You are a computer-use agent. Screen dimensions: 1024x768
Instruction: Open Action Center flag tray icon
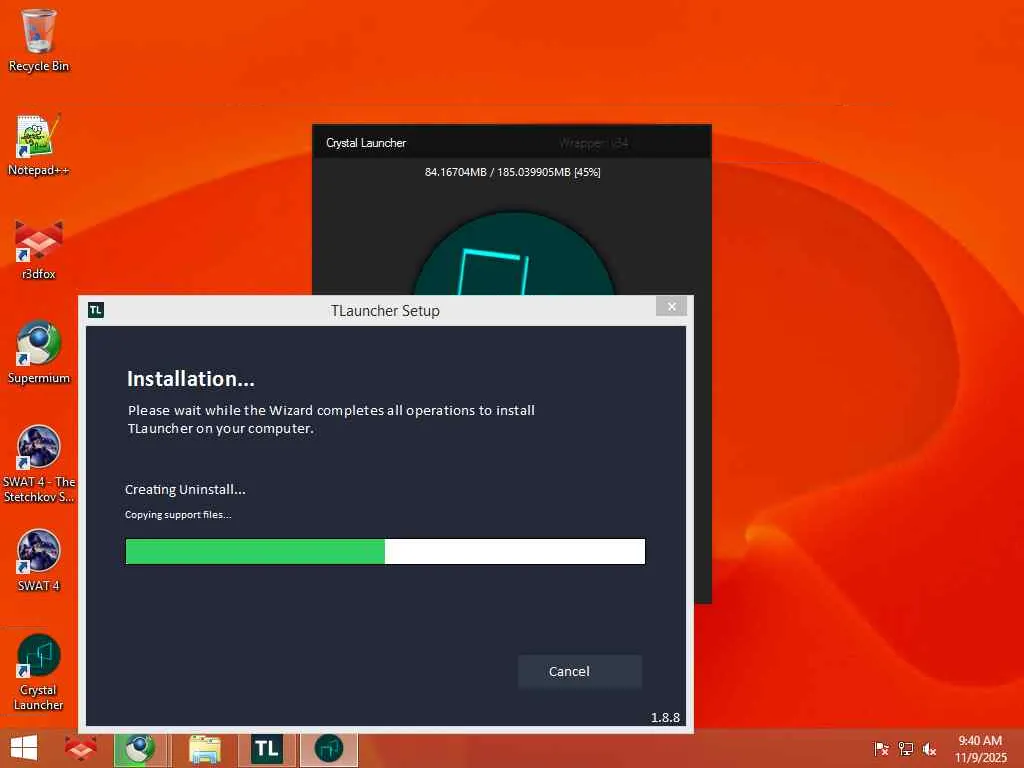(x=881, y=749)
